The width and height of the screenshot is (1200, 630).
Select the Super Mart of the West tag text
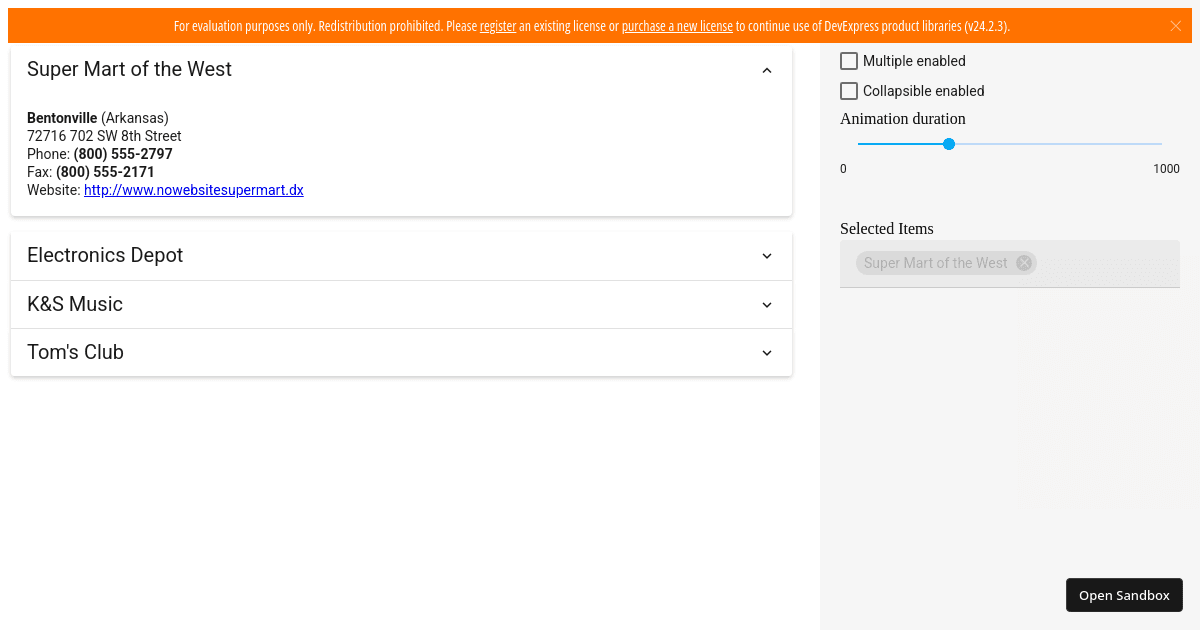[935, 263]
